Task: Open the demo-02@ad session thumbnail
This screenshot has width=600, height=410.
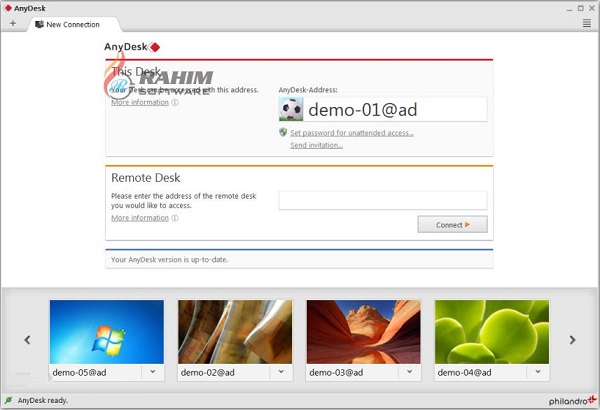Action: pyautogui.click(x=235, y=332)
